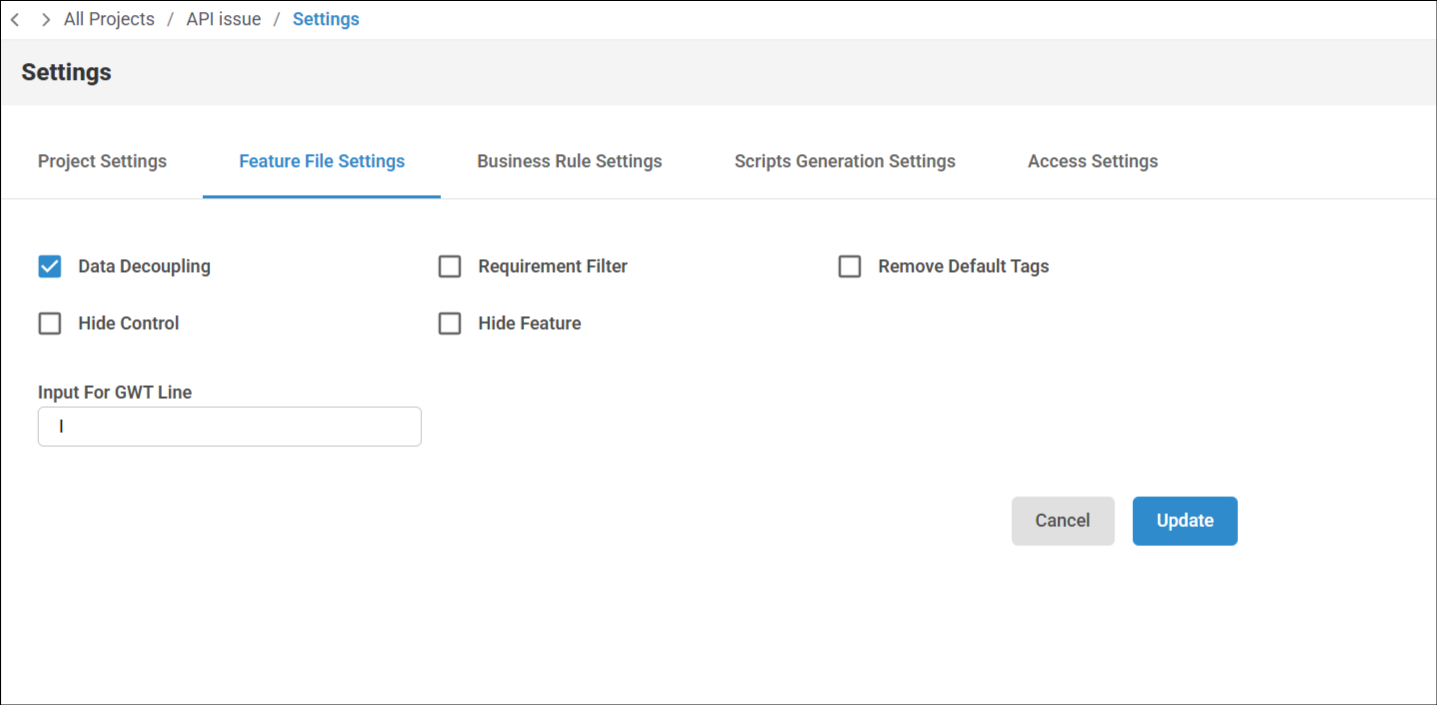Select Feature File Settings tab

[x=322, y=161]
